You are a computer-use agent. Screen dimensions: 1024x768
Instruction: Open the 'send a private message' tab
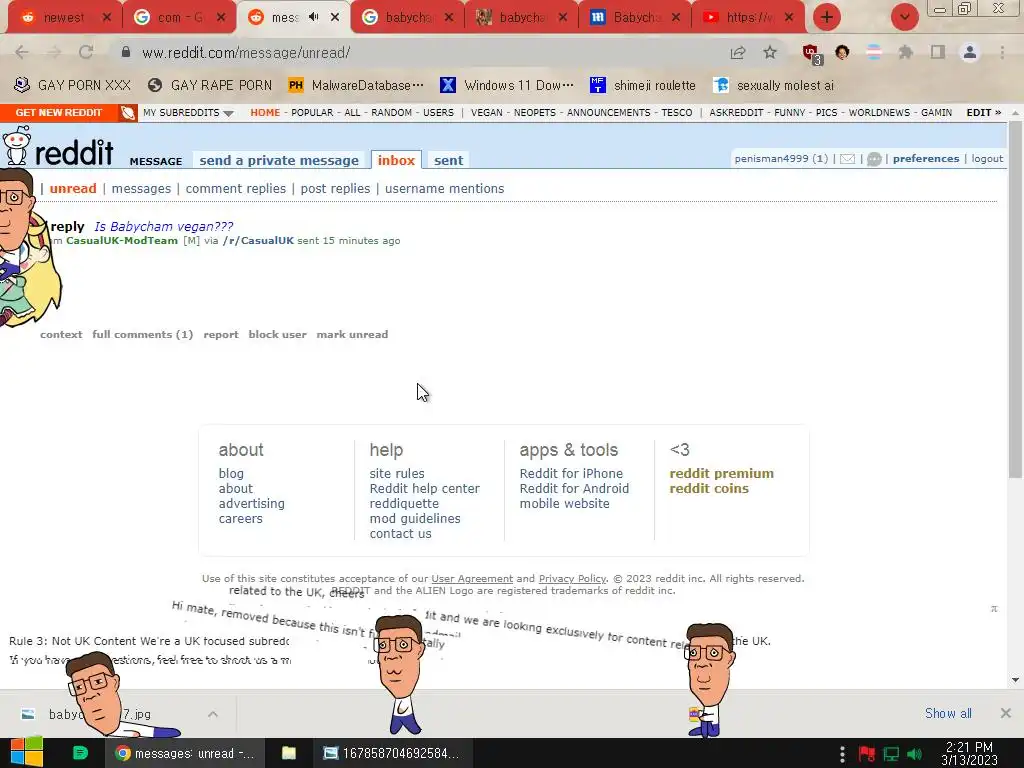pyautogui.click(x=279, y=160)
